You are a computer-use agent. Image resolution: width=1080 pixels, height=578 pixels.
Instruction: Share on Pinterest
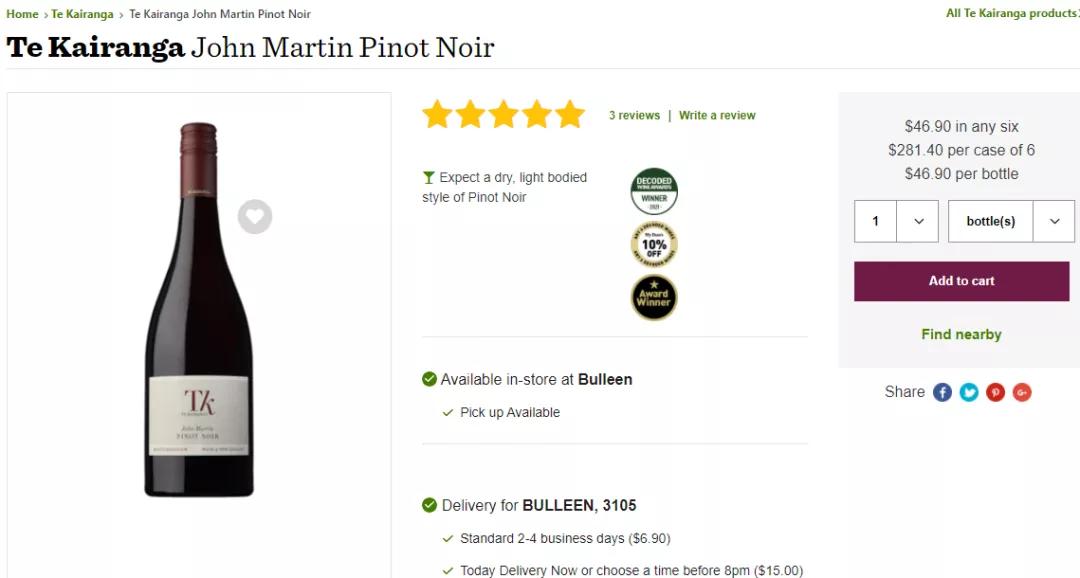coord(995,392)
